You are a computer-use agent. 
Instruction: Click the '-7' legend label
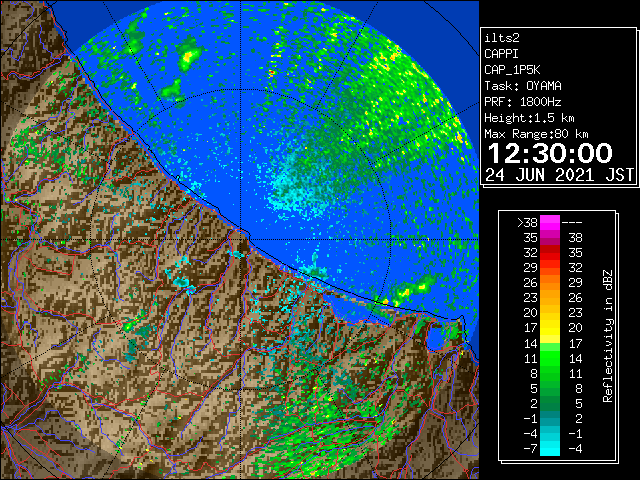pyautogui.click(x=530, y=449)
